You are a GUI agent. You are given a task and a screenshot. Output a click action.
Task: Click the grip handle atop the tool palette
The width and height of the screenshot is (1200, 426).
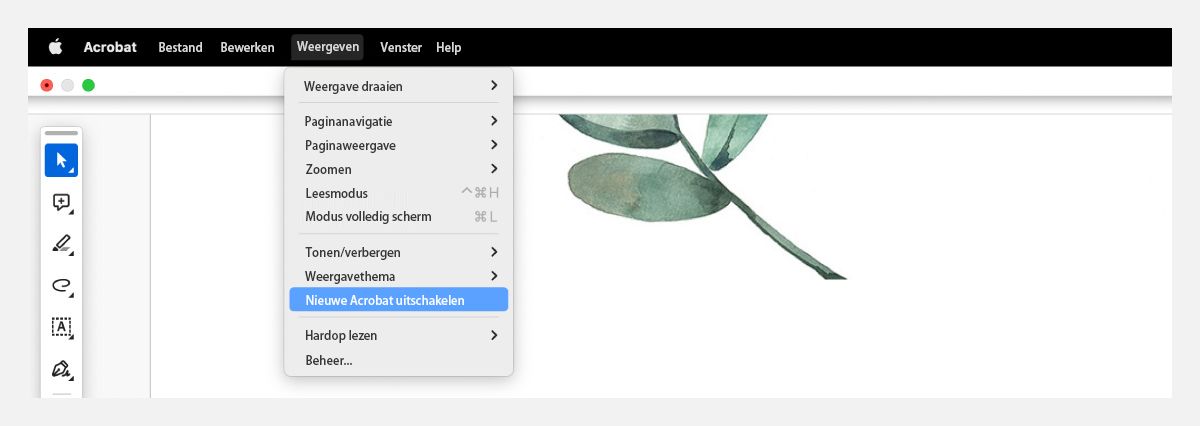(61, 133)
